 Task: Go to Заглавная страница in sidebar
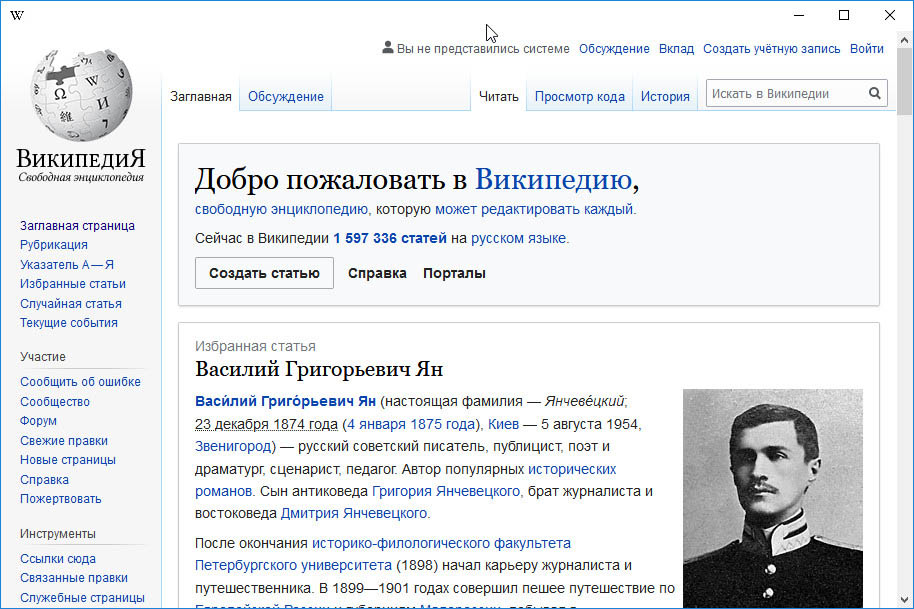(78, 226)
